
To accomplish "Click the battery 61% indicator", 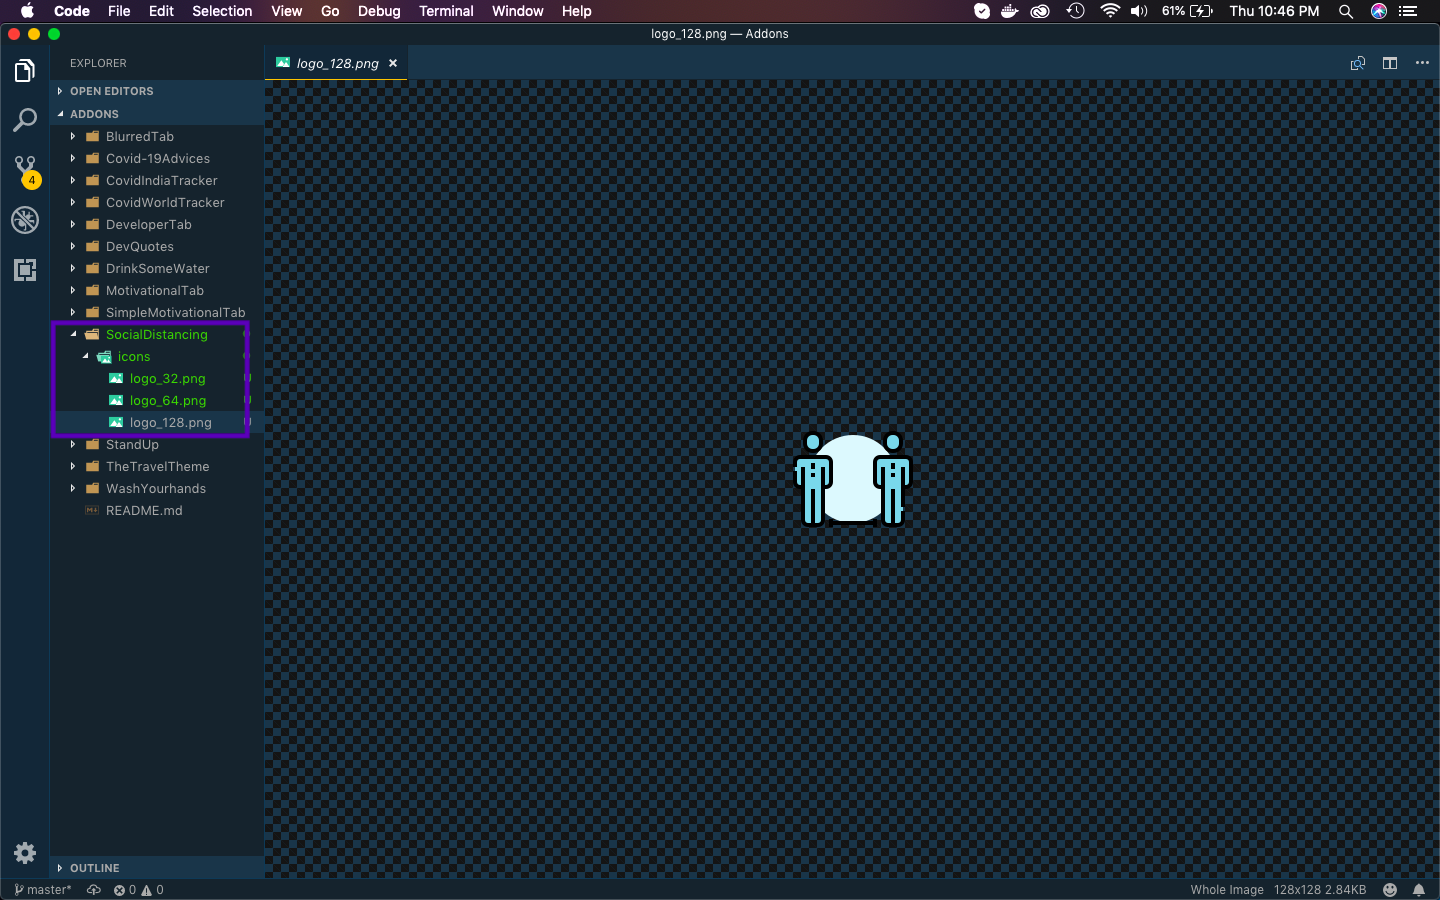I will coord(1188,11).
